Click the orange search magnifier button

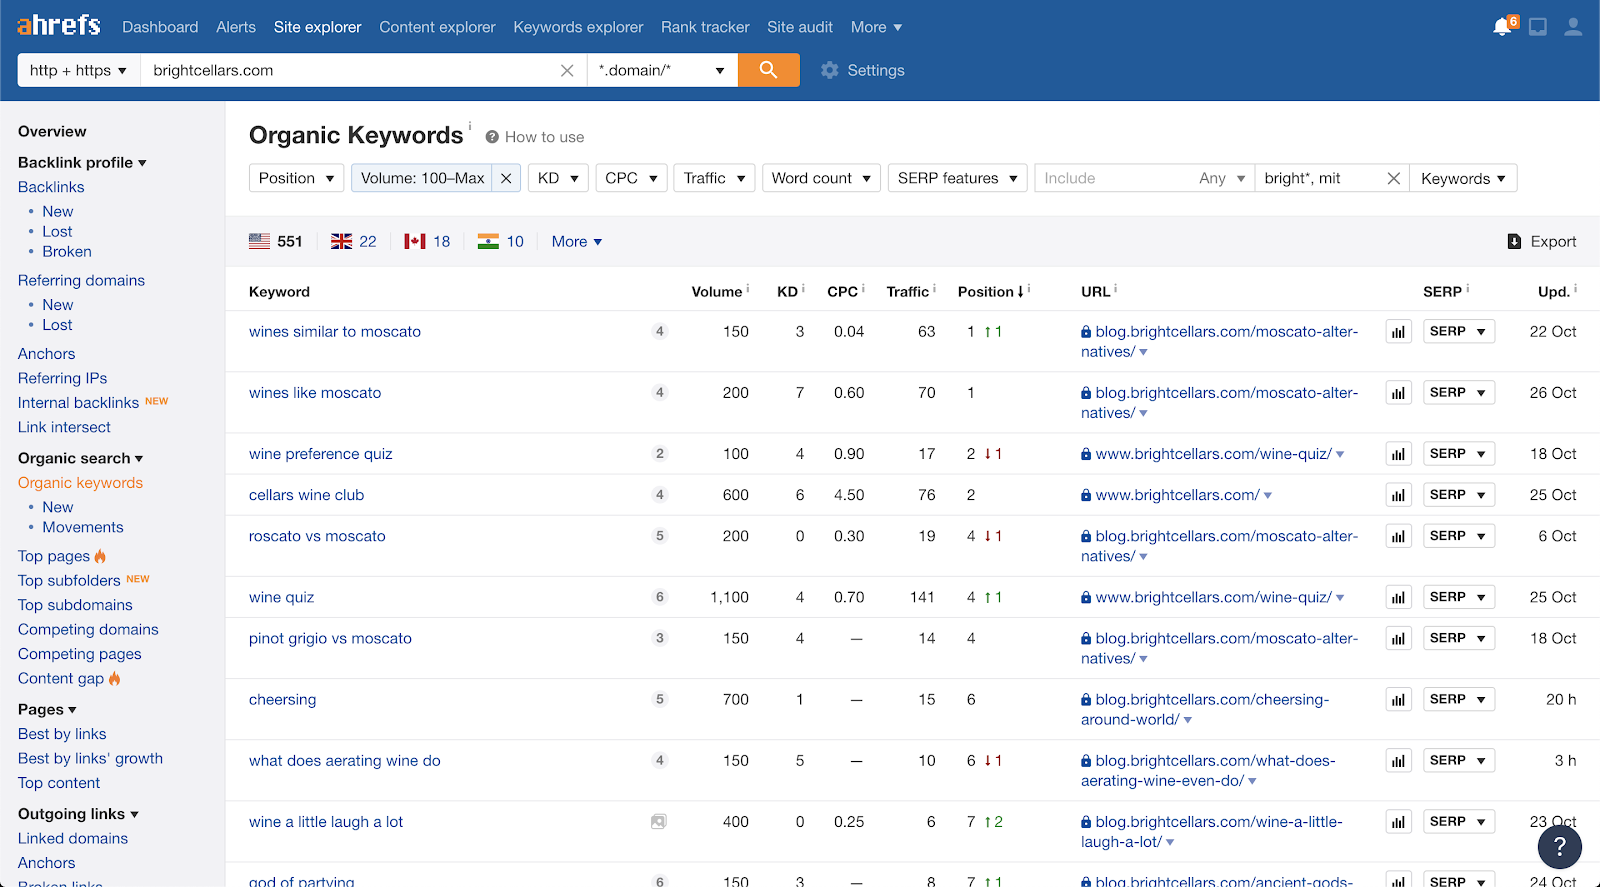pos(768,70)
